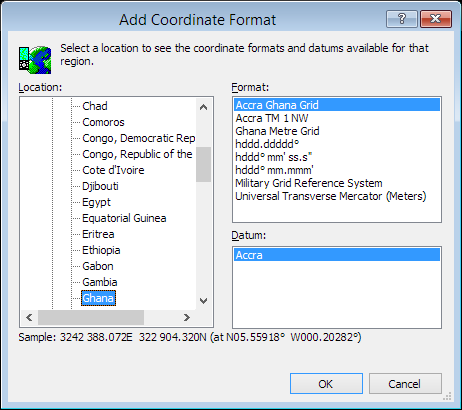Close the Add Coordinate Format dialog
Screen dimensions: 462x410
[436, 19]
